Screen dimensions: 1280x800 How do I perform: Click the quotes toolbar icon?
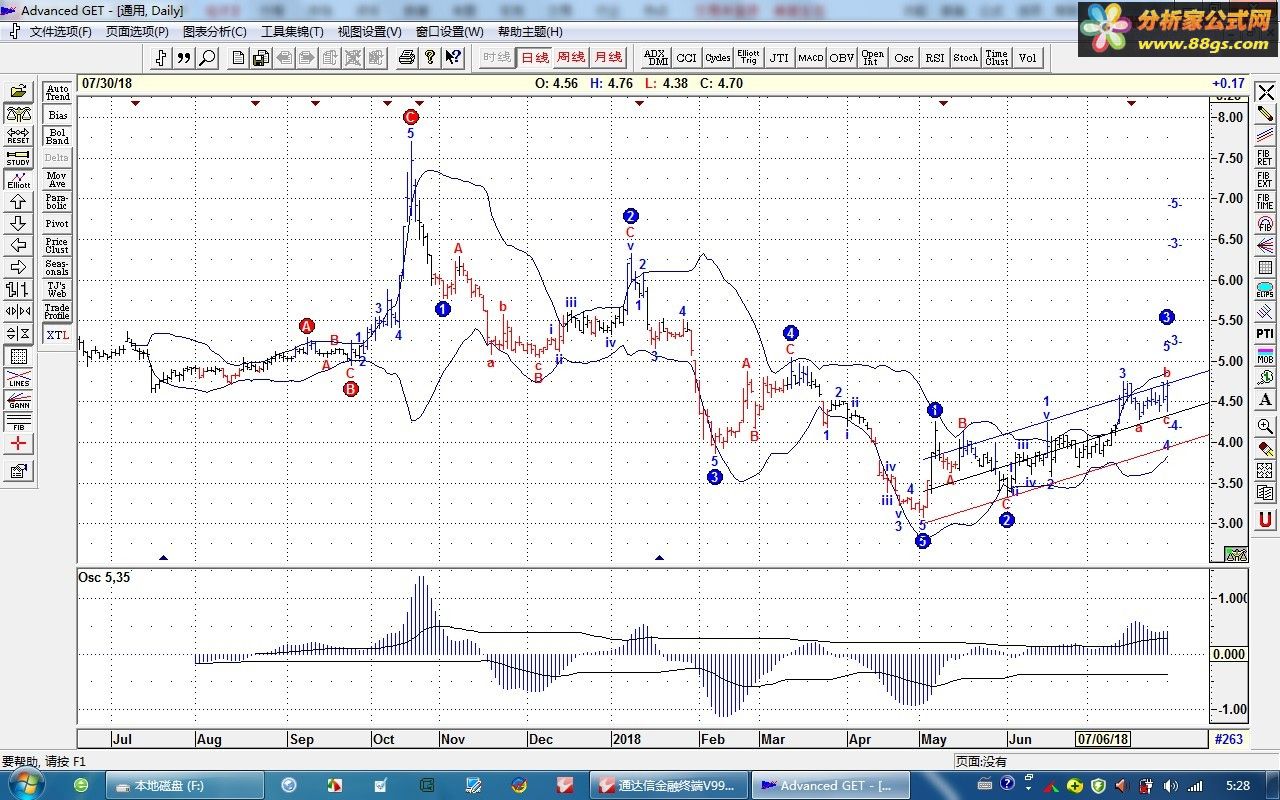[184, 58]
